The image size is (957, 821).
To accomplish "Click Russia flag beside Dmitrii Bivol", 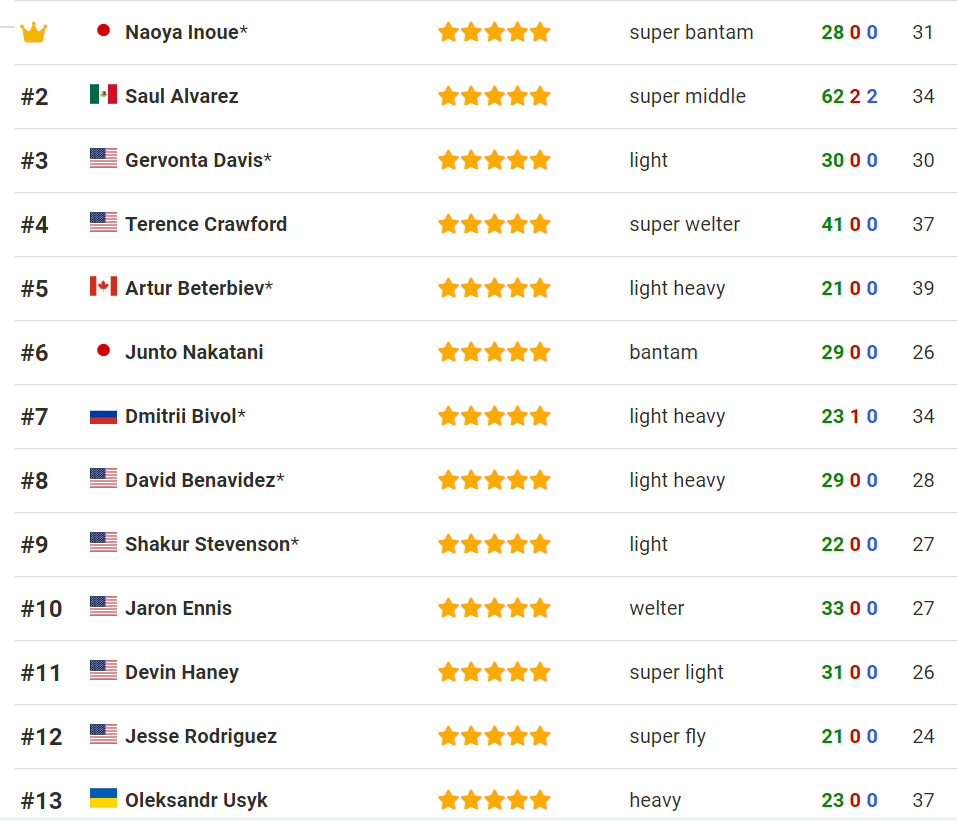I will click(x=103, y=417).
